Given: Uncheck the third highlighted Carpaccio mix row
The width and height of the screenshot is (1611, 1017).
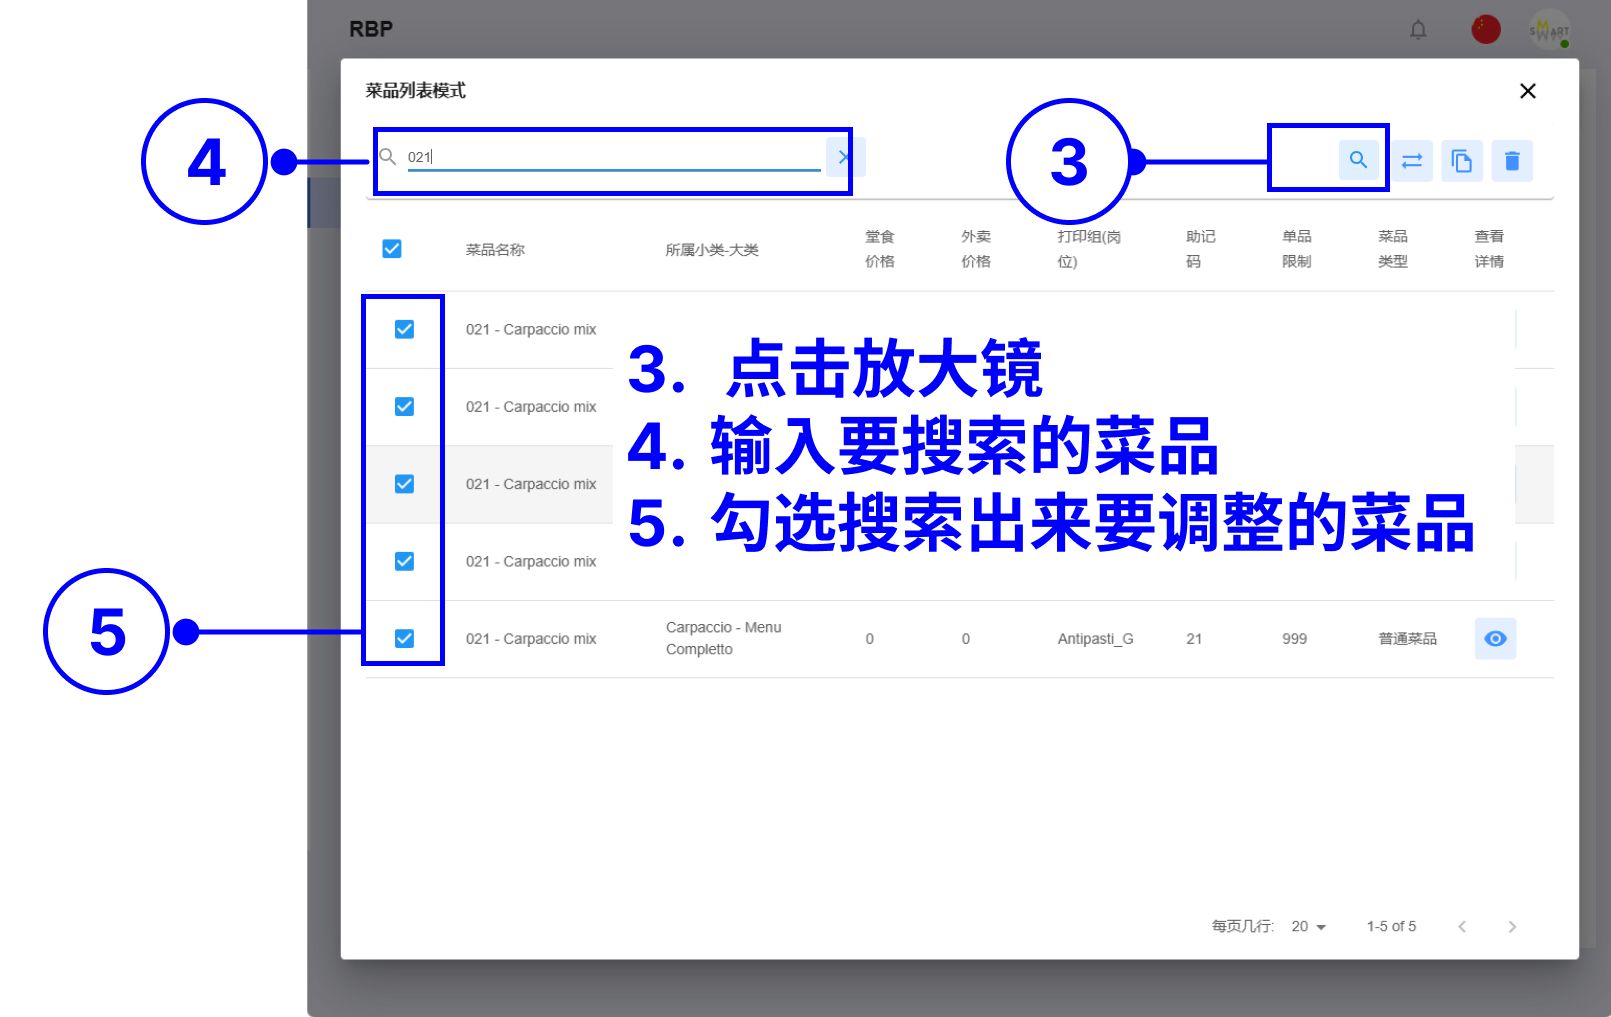Looking at the screenshot, I should [404, 484].
